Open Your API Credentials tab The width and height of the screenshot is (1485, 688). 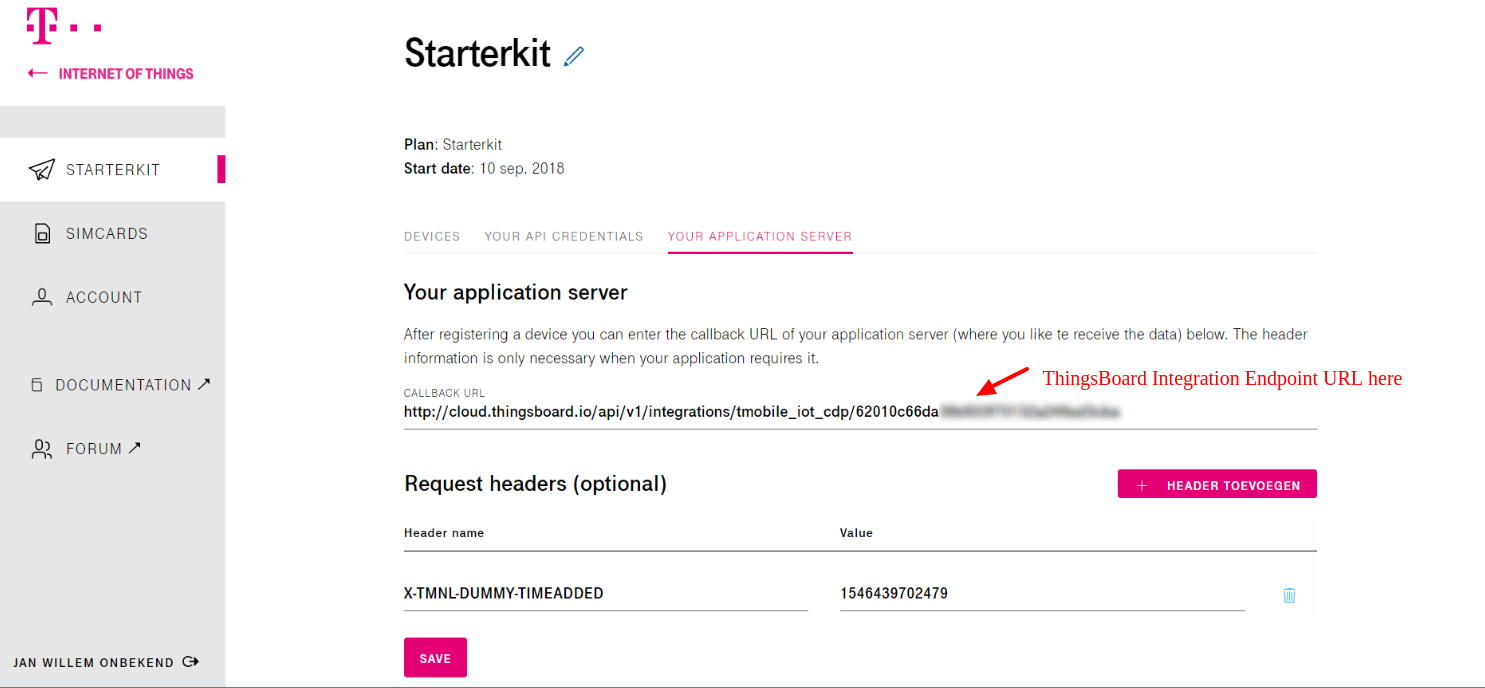tap(564, 237)
